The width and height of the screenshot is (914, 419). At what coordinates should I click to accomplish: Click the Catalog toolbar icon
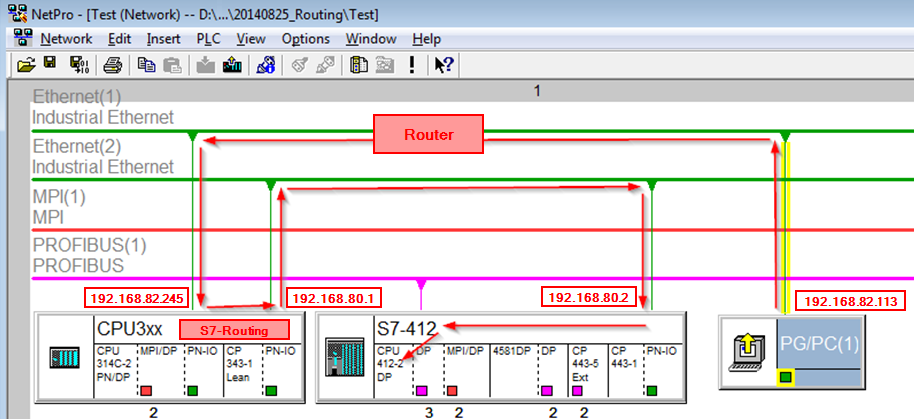coord(360,65)
